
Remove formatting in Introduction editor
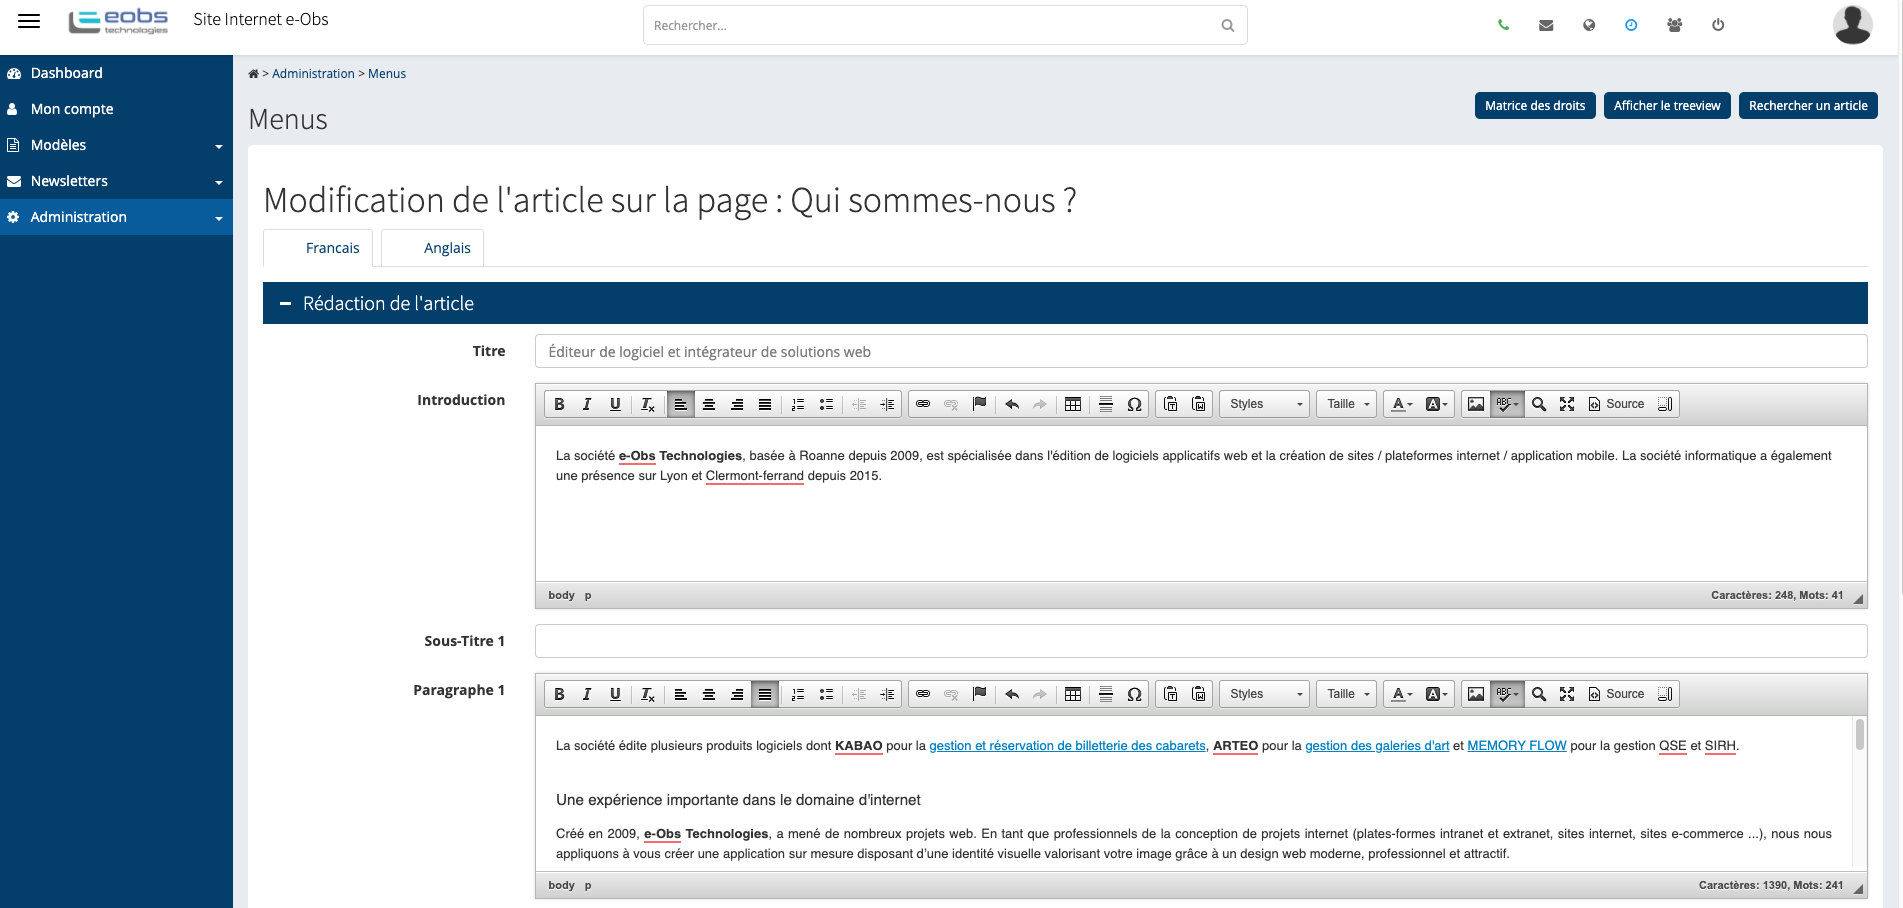pos(648,404)
